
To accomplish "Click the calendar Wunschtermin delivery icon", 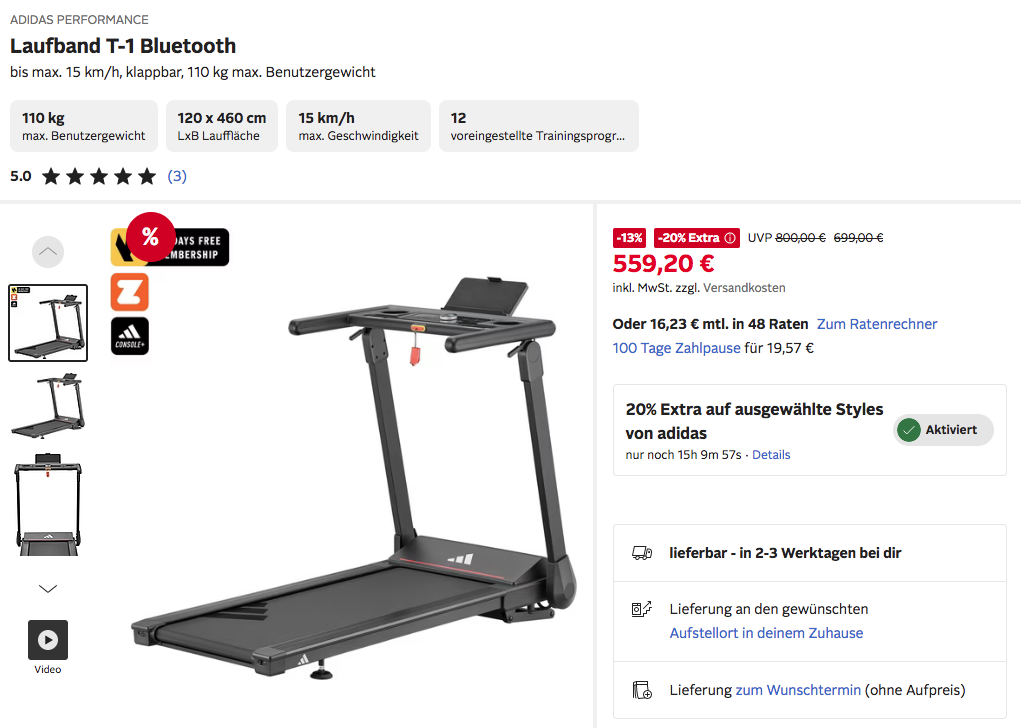I will point(642,690).
